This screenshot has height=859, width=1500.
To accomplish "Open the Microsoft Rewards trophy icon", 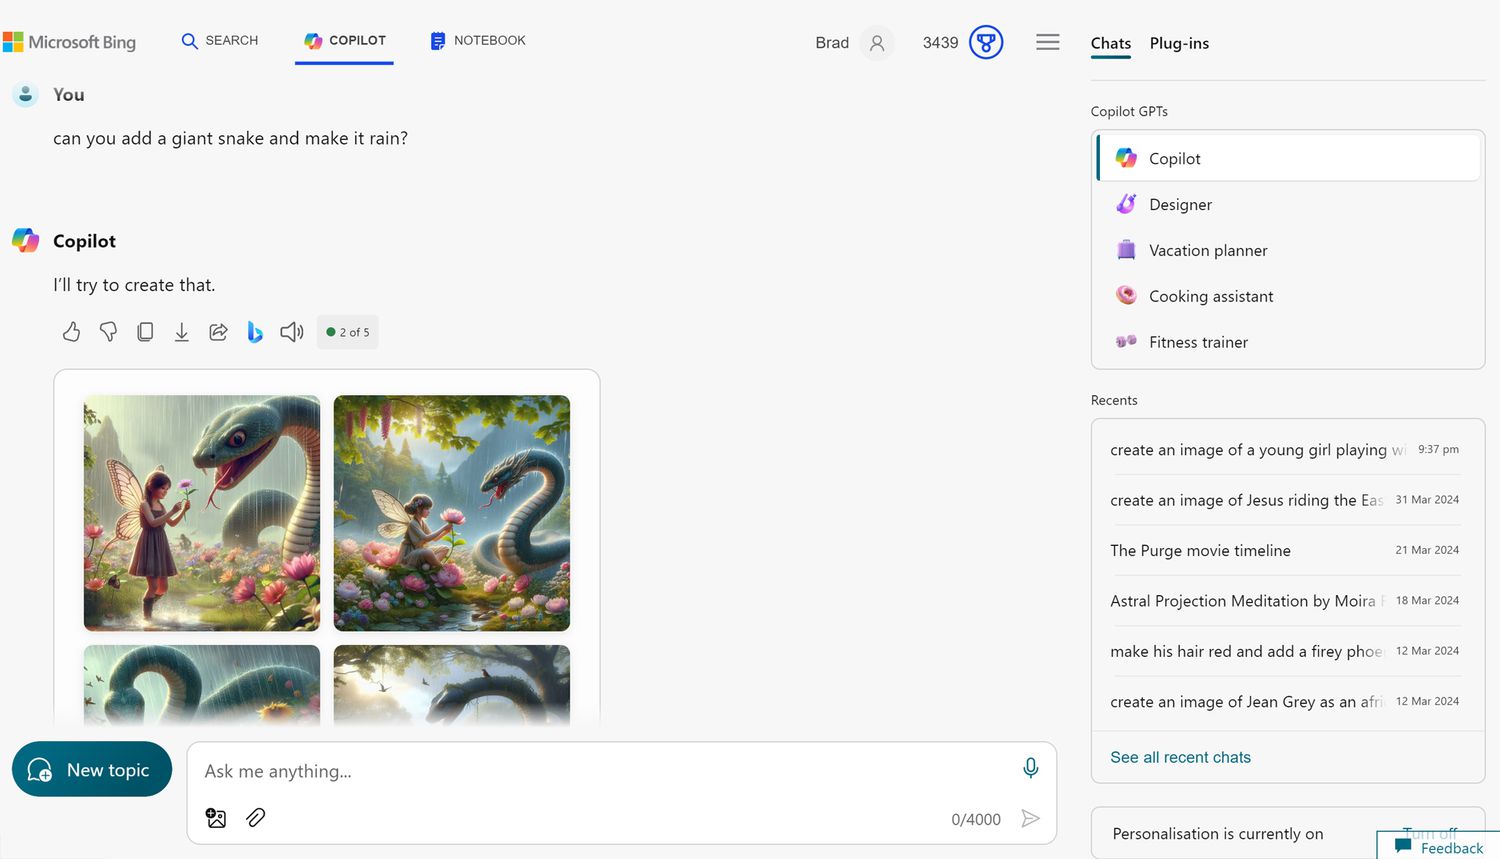I will [x=985, y=42].
